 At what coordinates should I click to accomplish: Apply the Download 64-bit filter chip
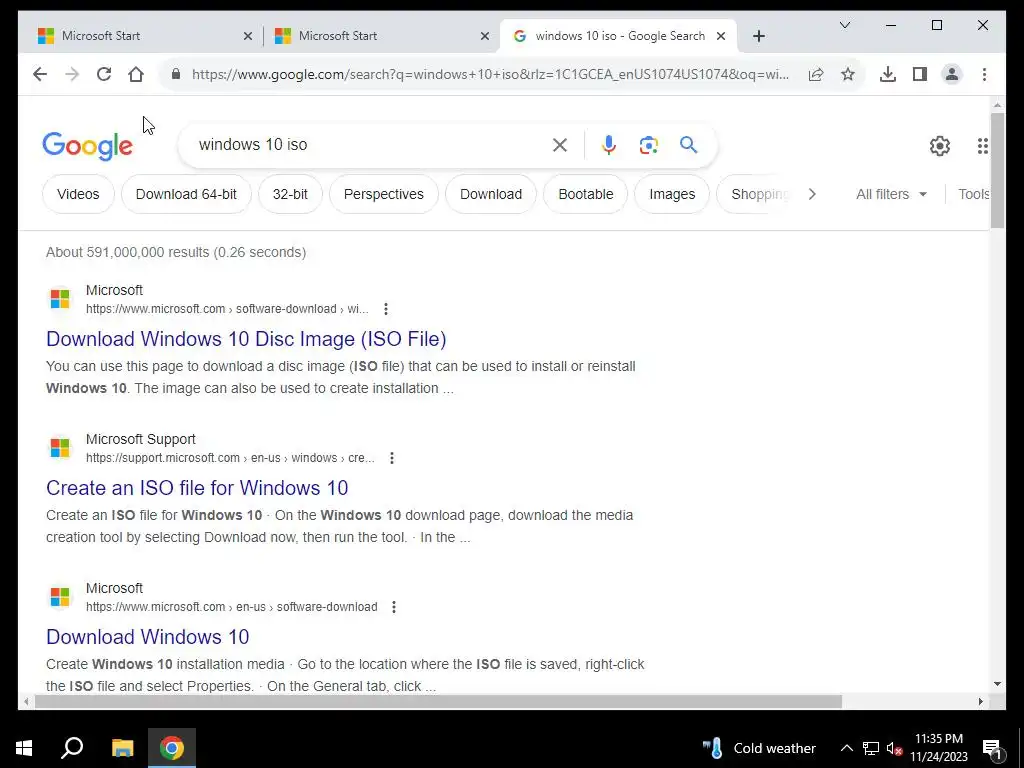(186, 194)
